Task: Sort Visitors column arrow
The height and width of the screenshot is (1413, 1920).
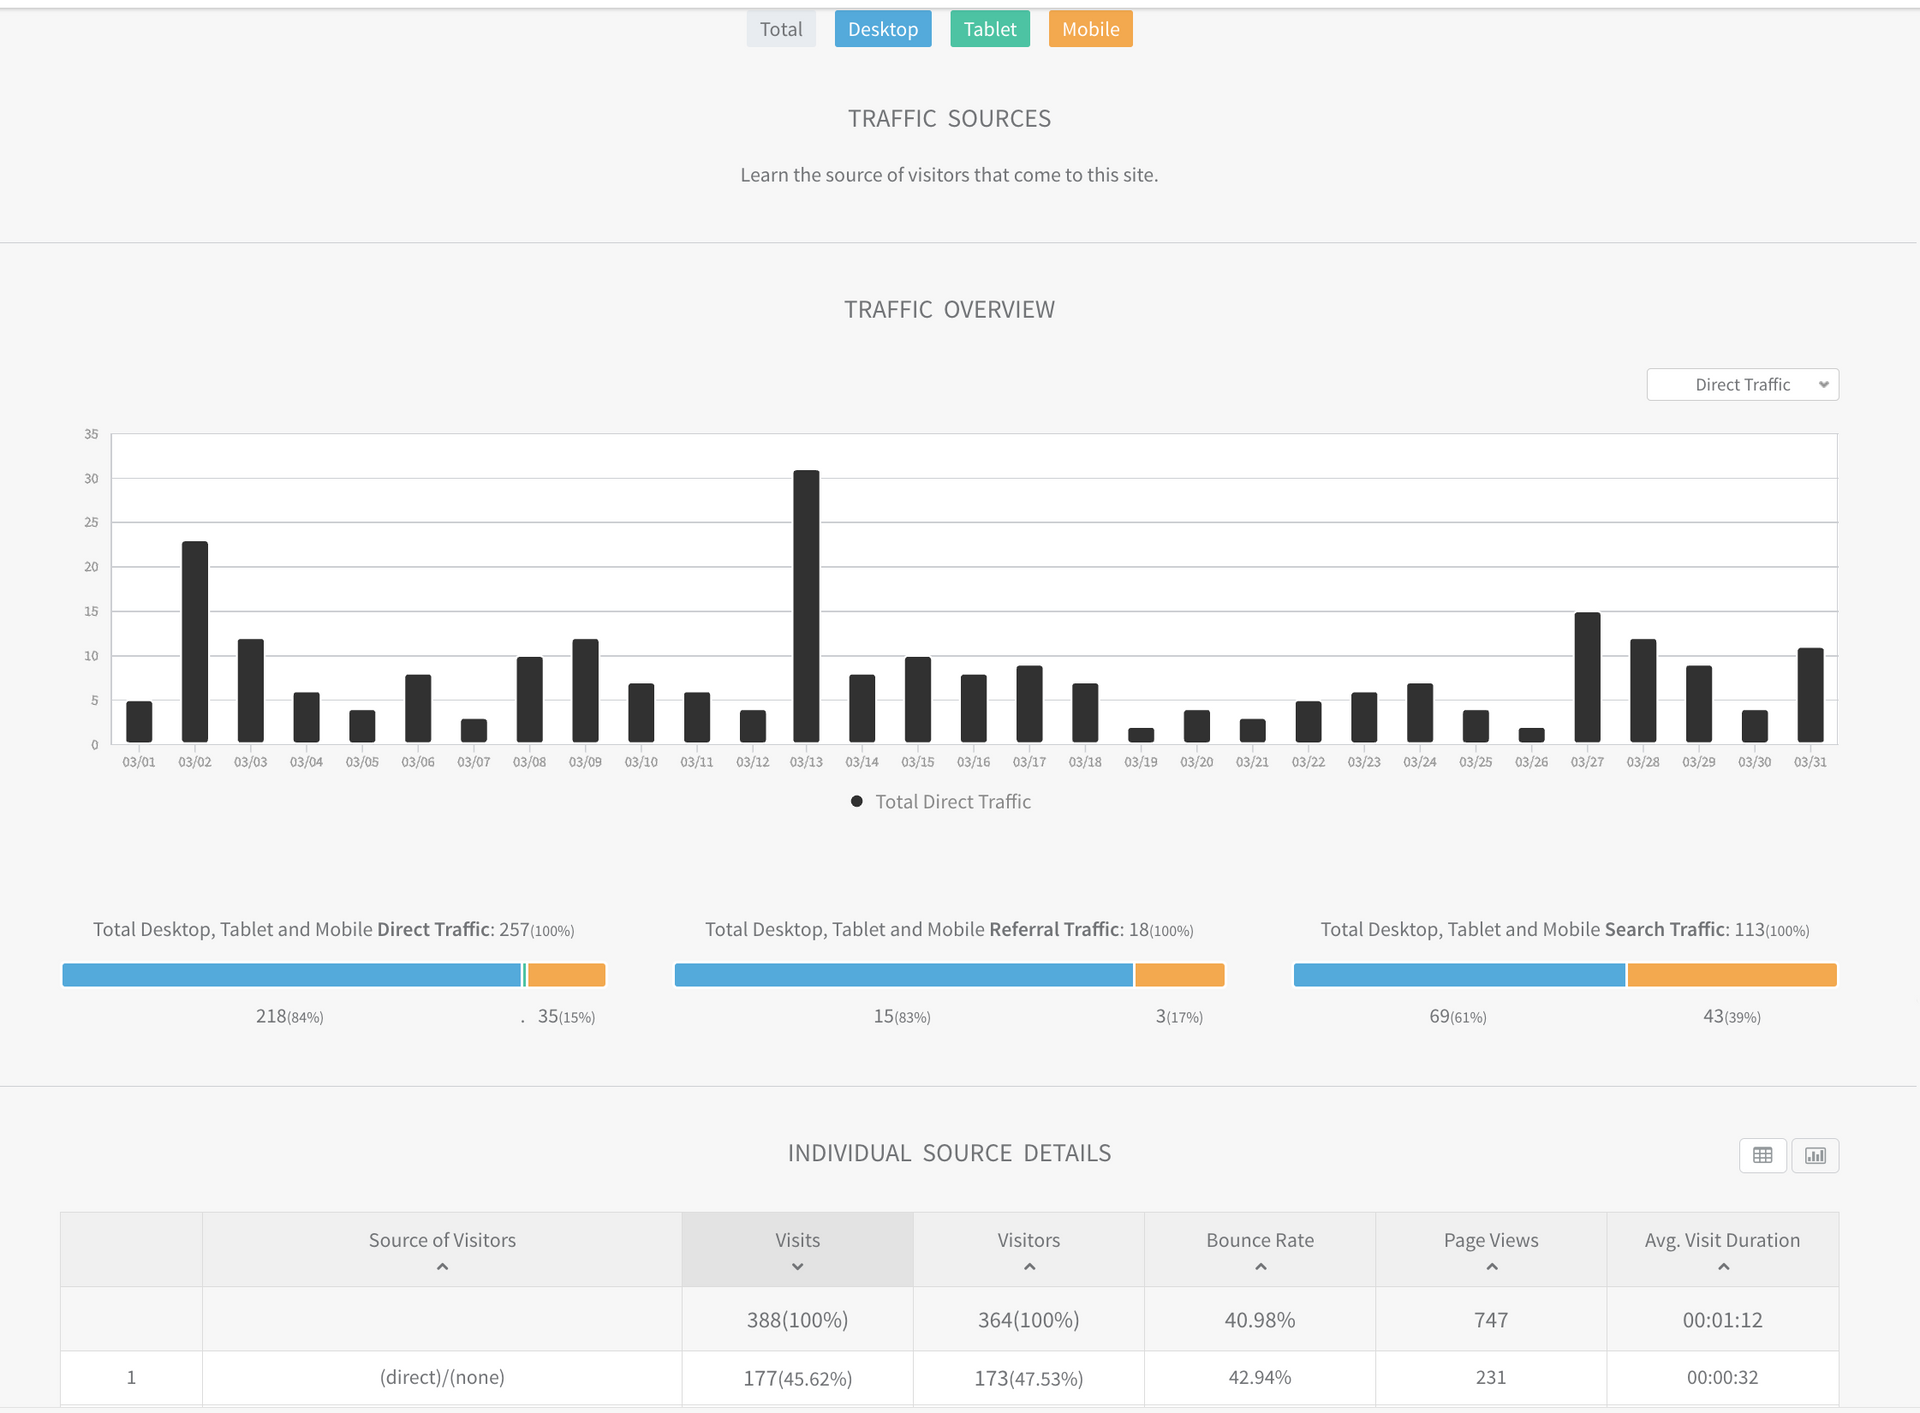Action: tap(1029, 1267)
